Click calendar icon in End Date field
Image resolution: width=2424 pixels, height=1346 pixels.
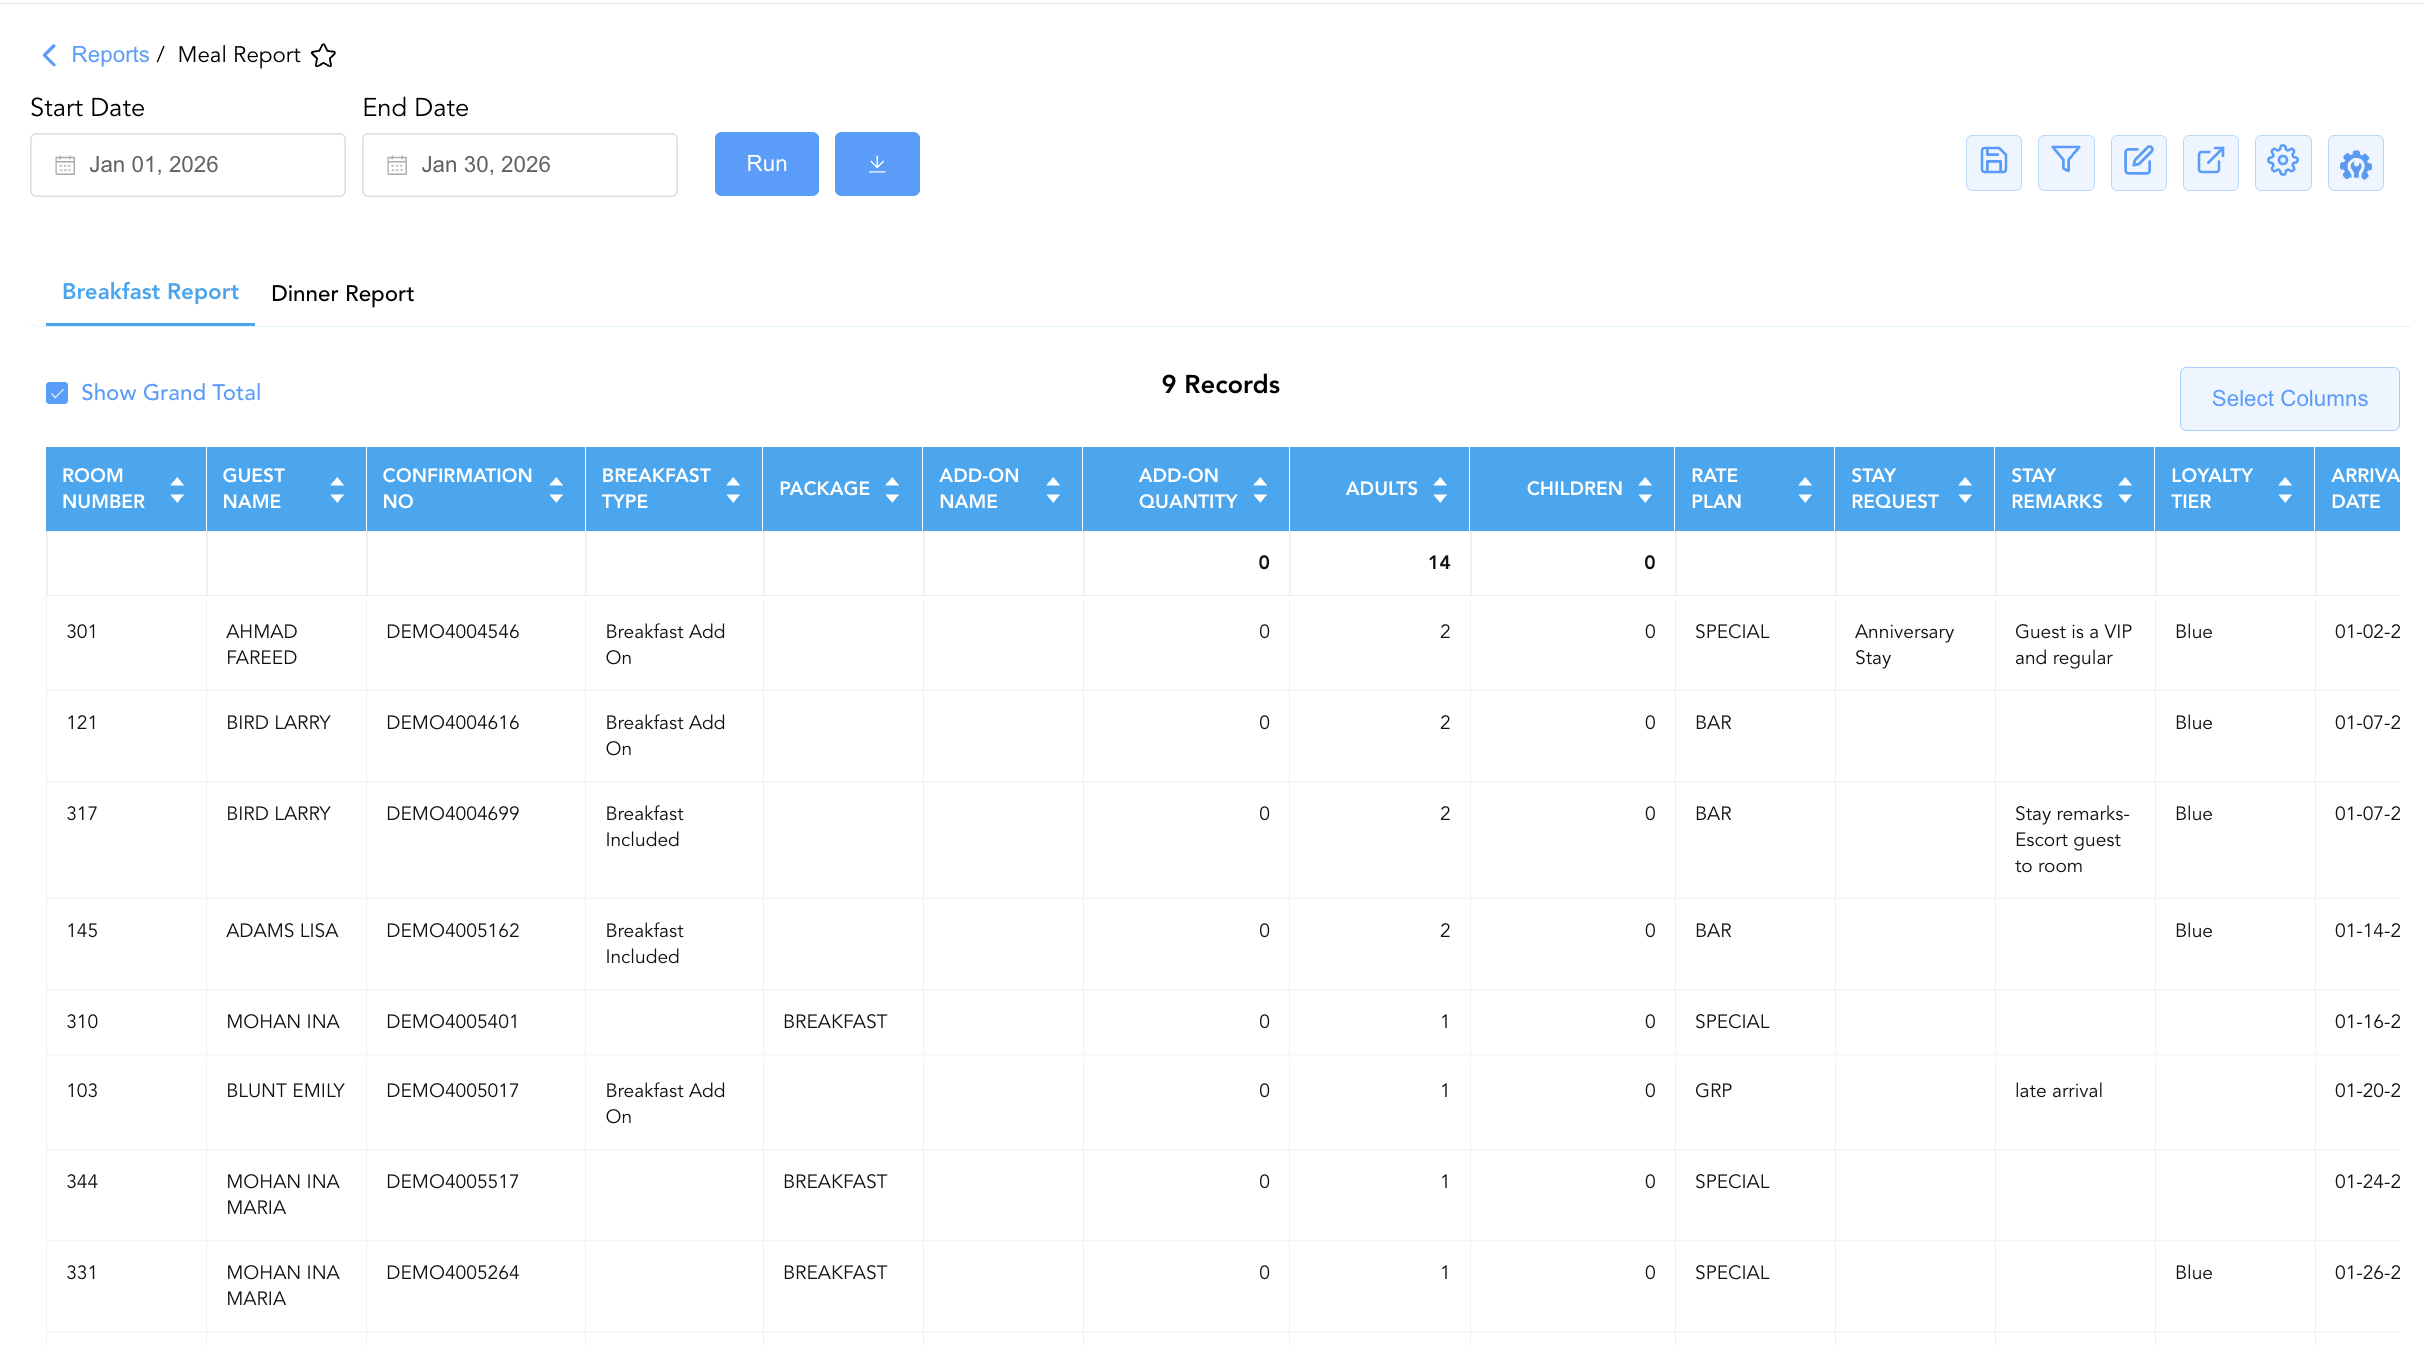397,165
